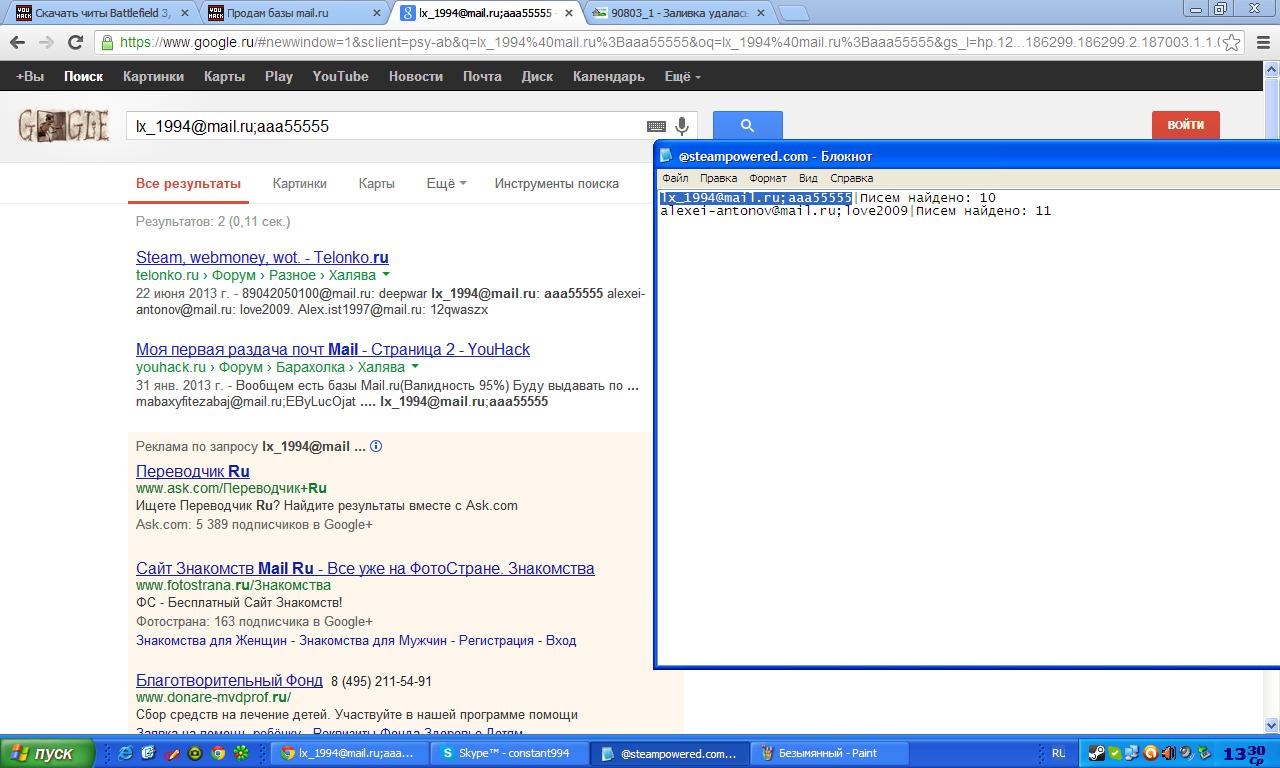Screen dimensions: 1280x768
Task: Open the cached-page arrow for the telonko.ru result
Action: click(386, 275)
